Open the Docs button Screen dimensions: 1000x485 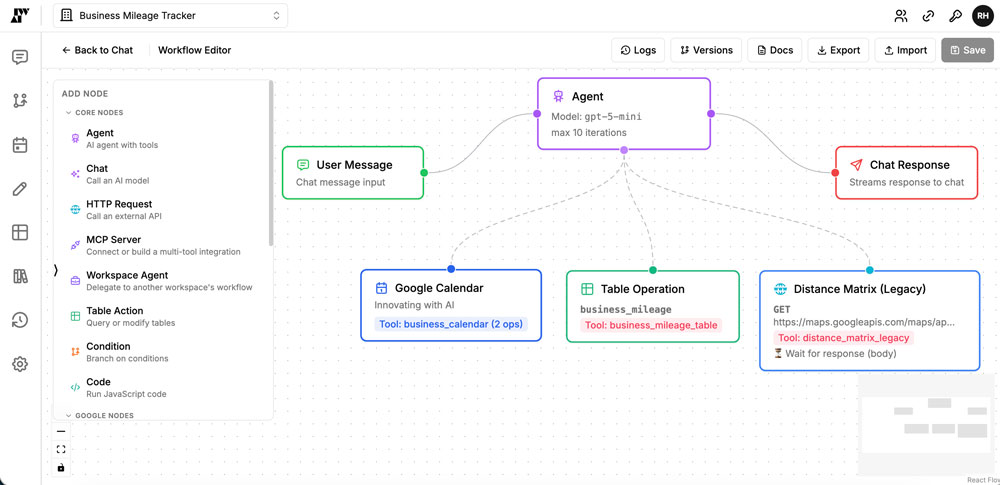775,50
